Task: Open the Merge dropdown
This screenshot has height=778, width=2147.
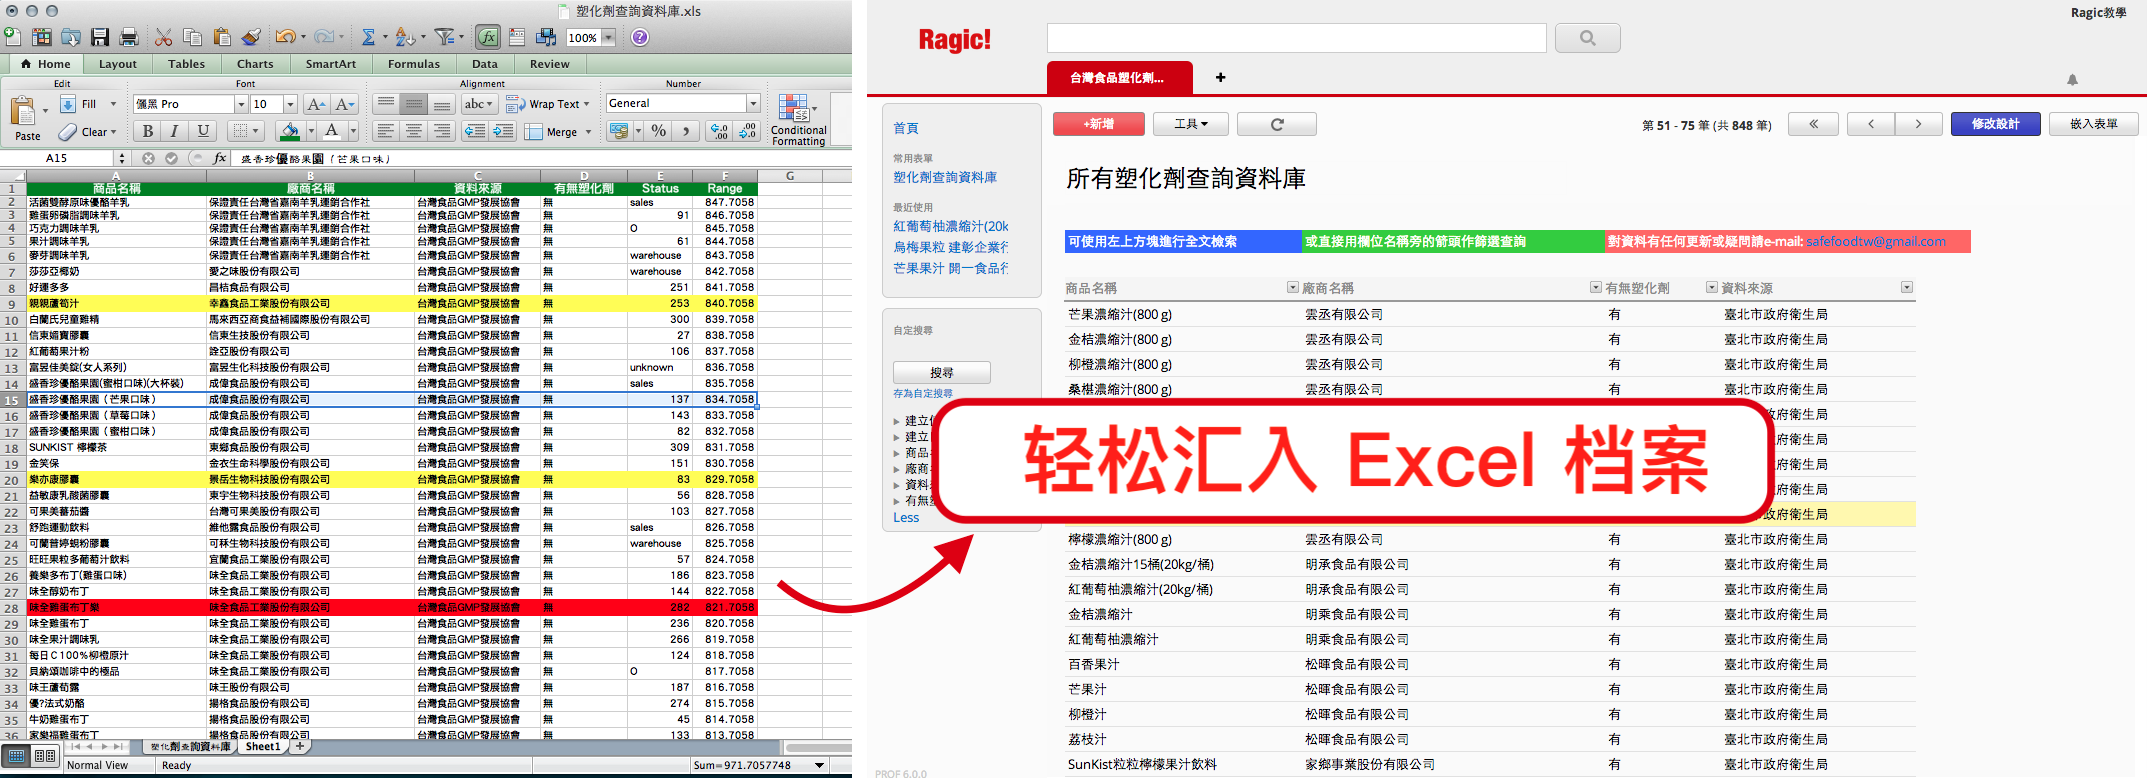Action: coord(588,132)
